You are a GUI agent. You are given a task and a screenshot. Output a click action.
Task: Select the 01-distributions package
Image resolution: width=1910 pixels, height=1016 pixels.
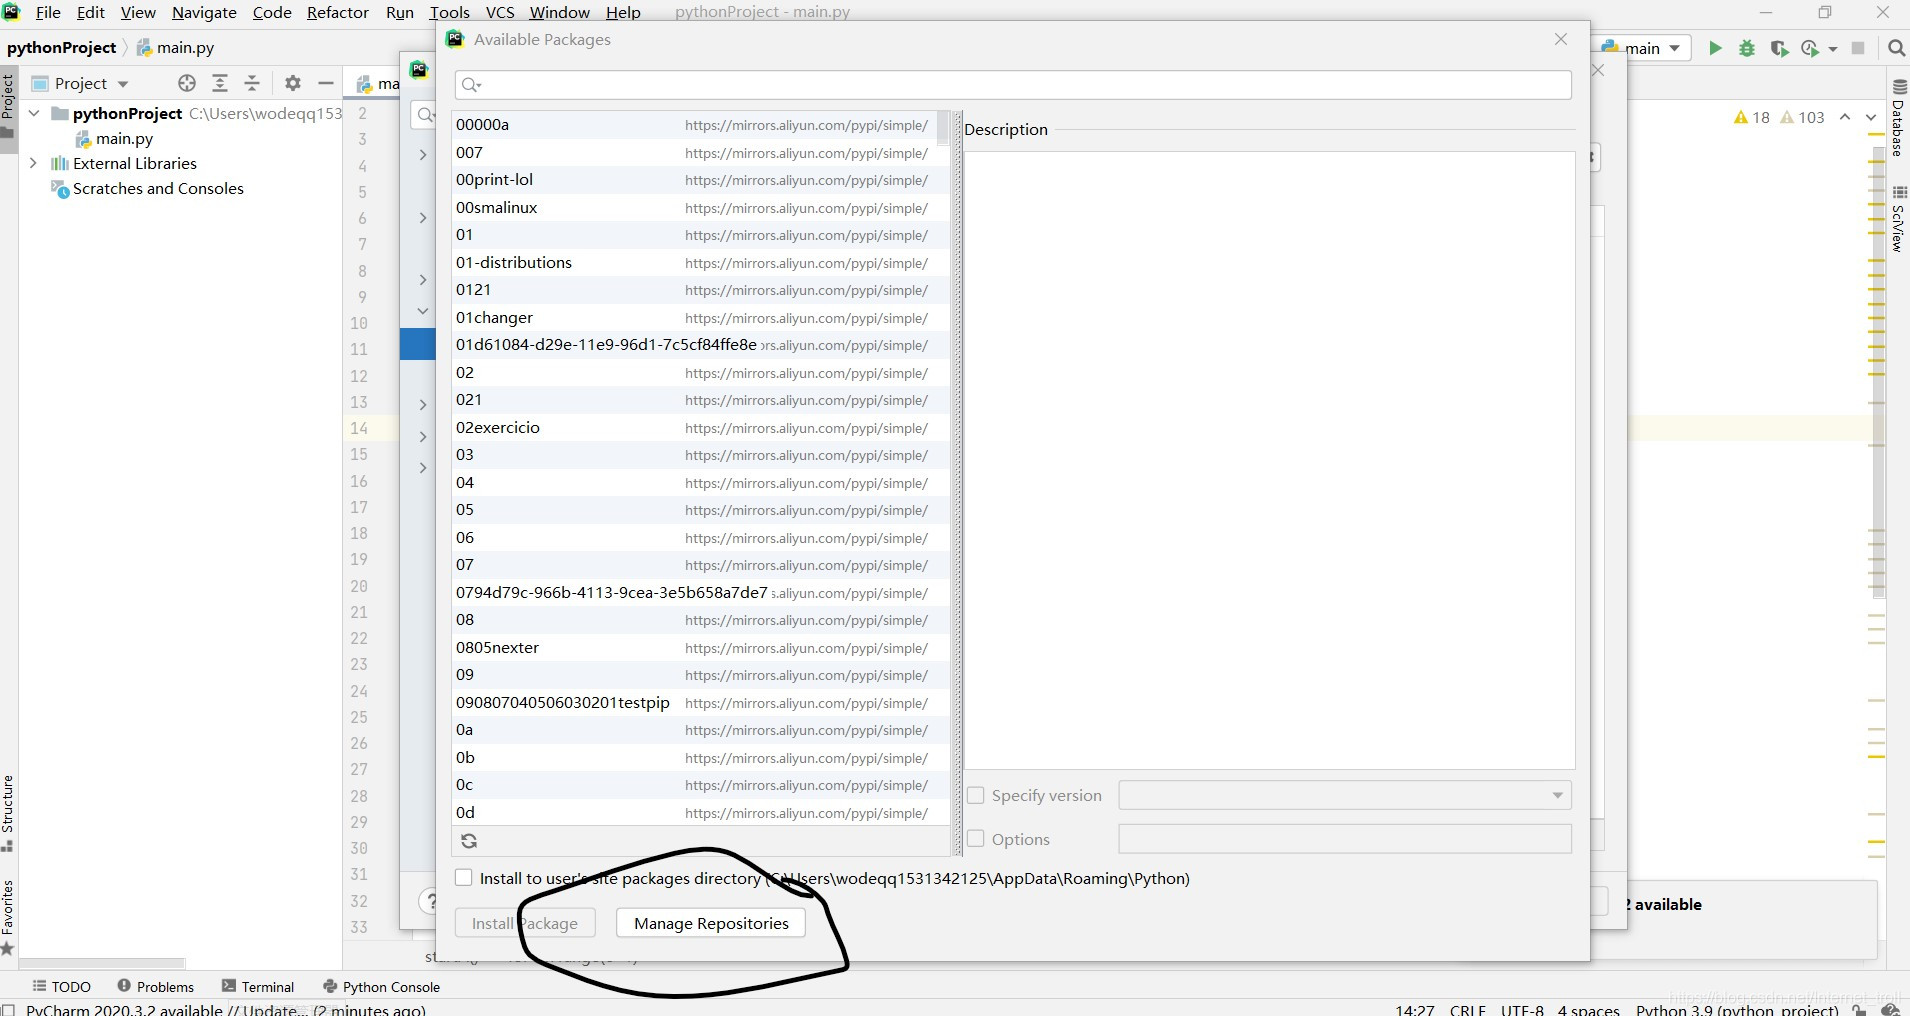pos(700,262)
